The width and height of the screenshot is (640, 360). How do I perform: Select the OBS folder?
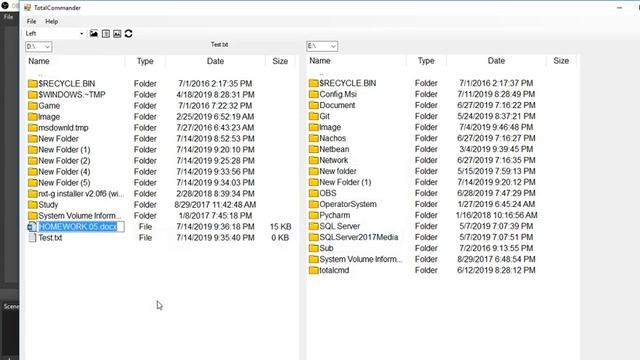[x=323, y=193]
